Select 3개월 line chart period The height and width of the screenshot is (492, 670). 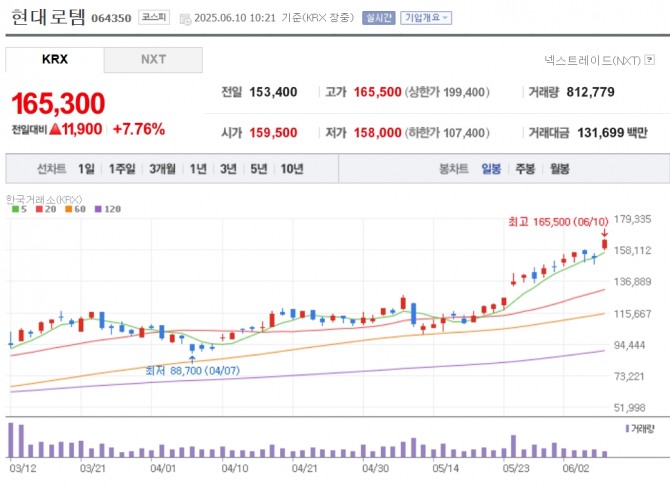pos(162,169)
